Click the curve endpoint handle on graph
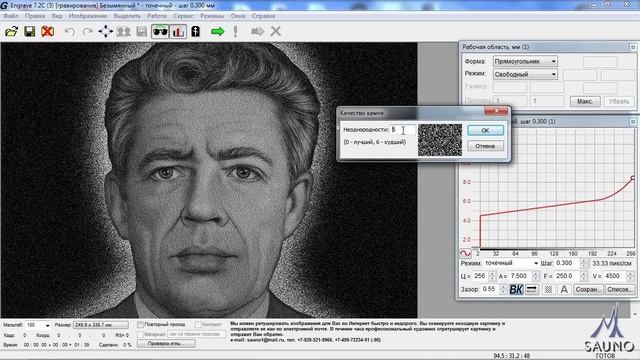This screenshot has height=360, width=640. [x=633, y=178]
